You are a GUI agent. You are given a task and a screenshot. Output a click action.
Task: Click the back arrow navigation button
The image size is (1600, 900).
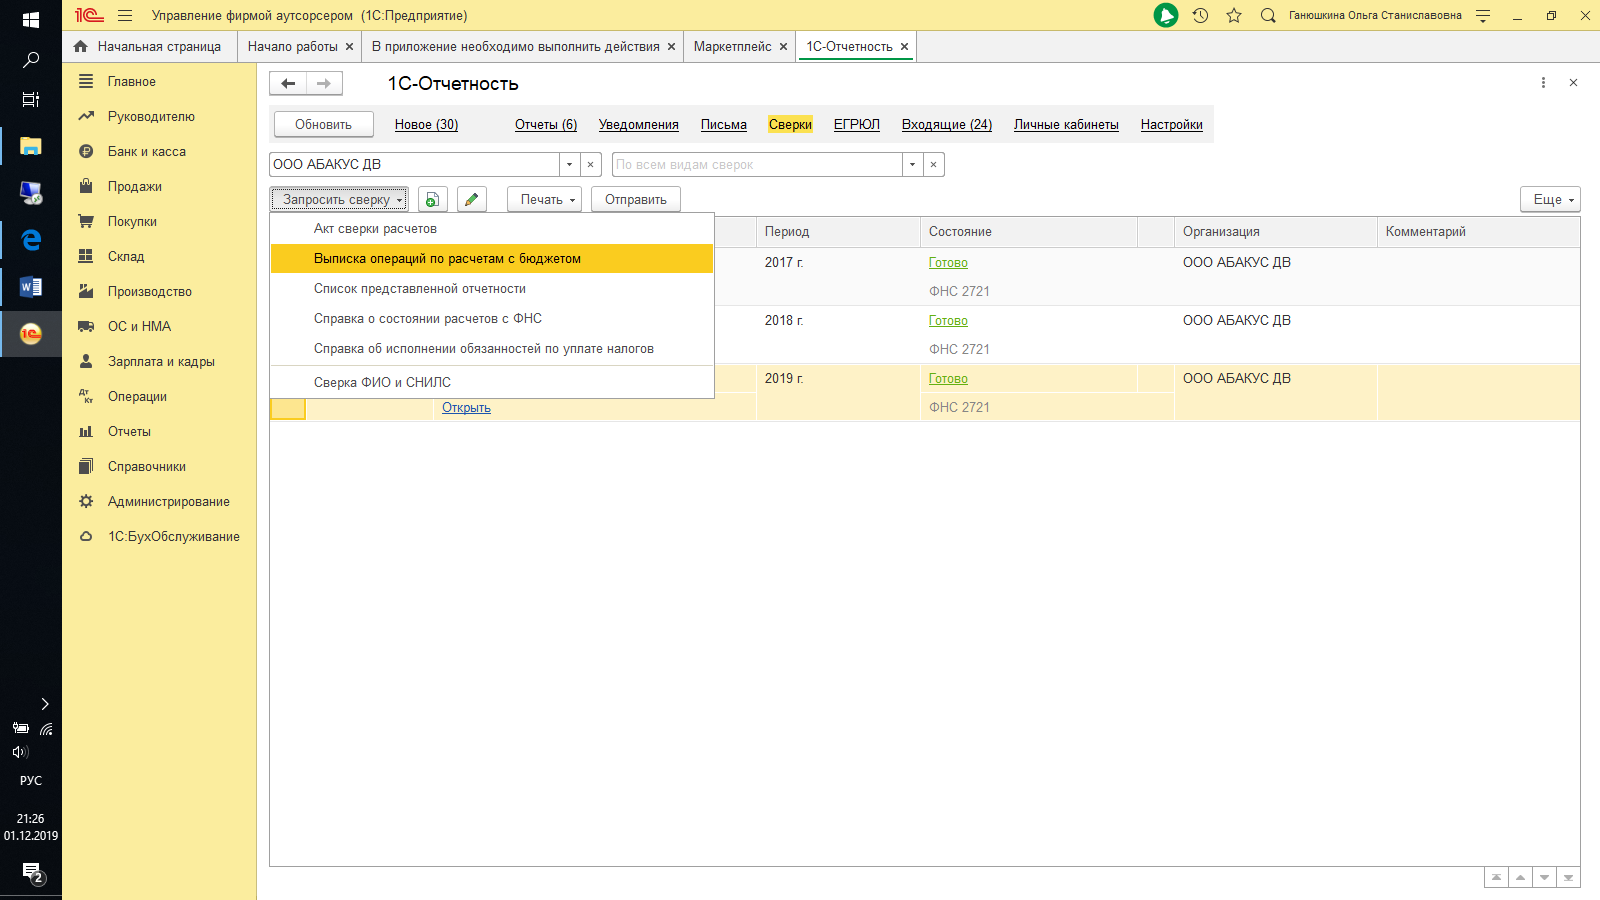(x=288, y=84)
